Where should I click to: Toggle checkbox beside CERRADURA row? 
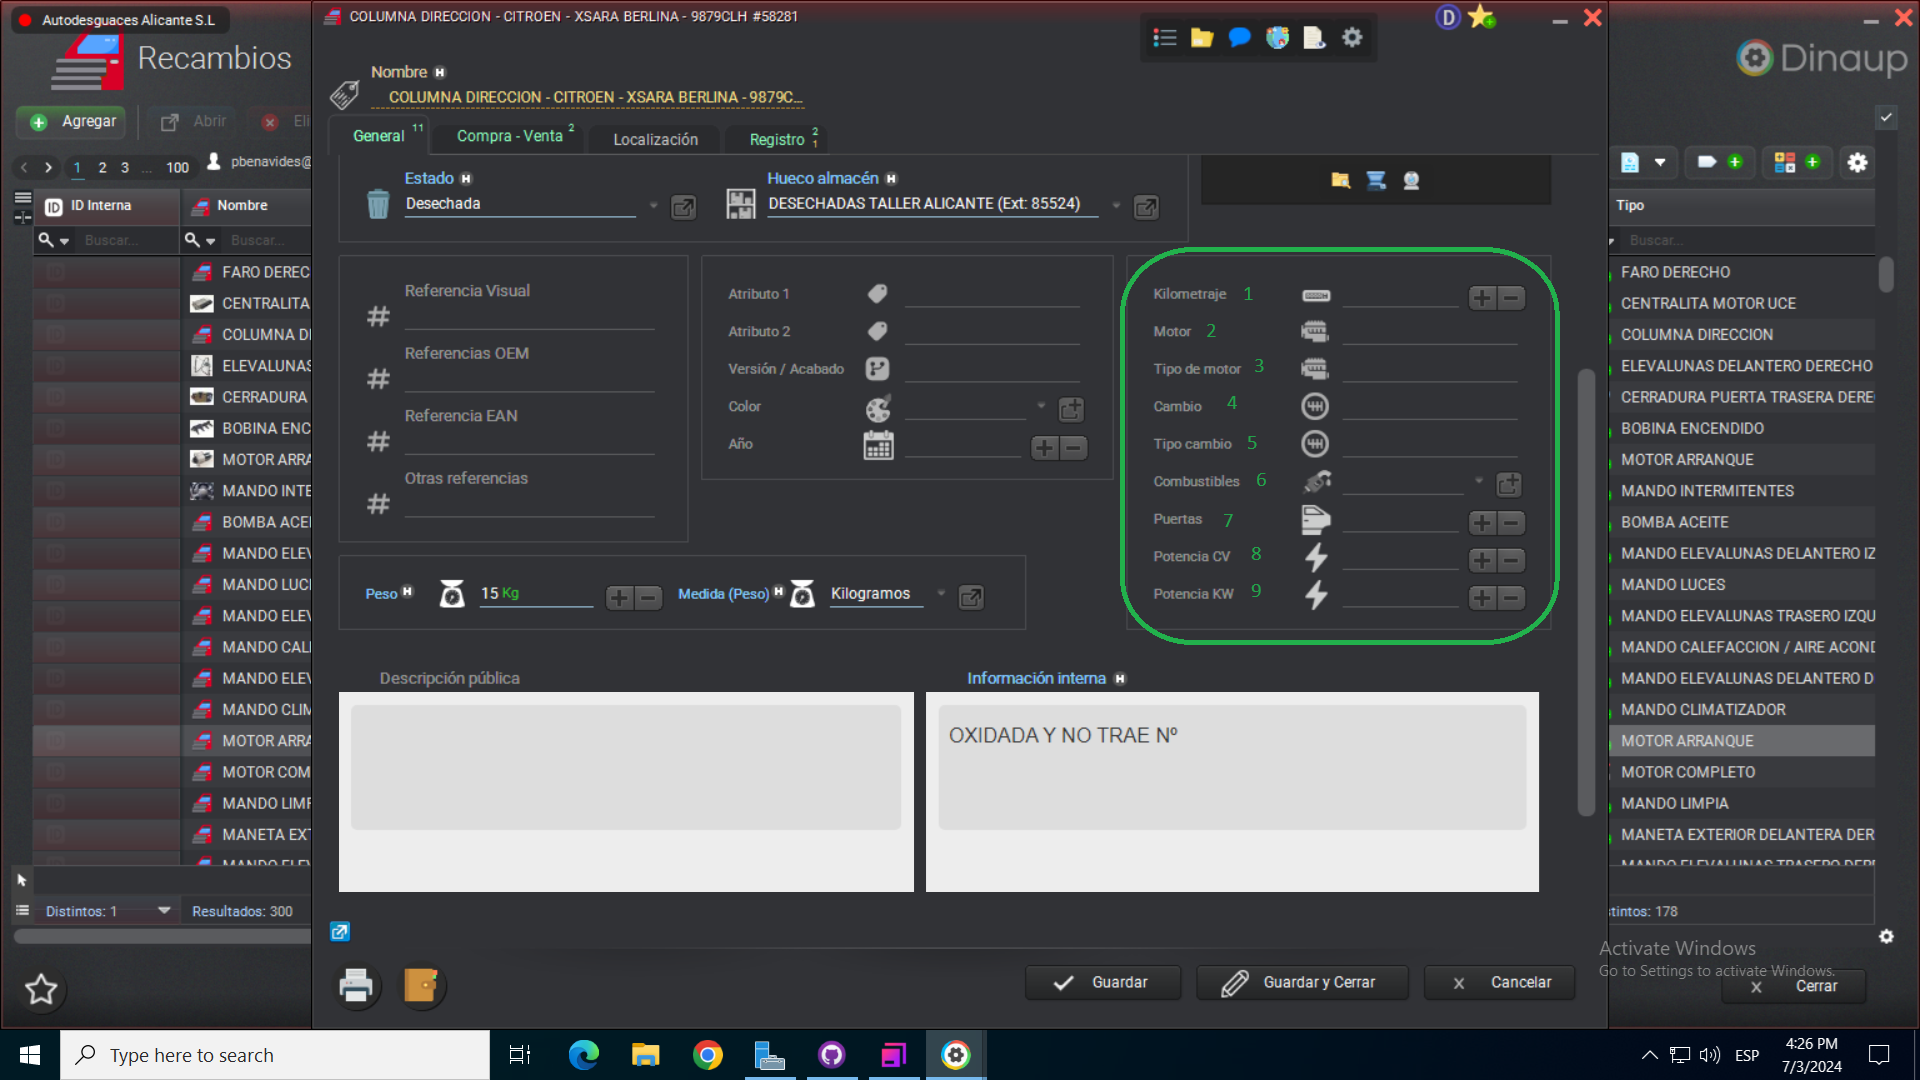(56, 397)
